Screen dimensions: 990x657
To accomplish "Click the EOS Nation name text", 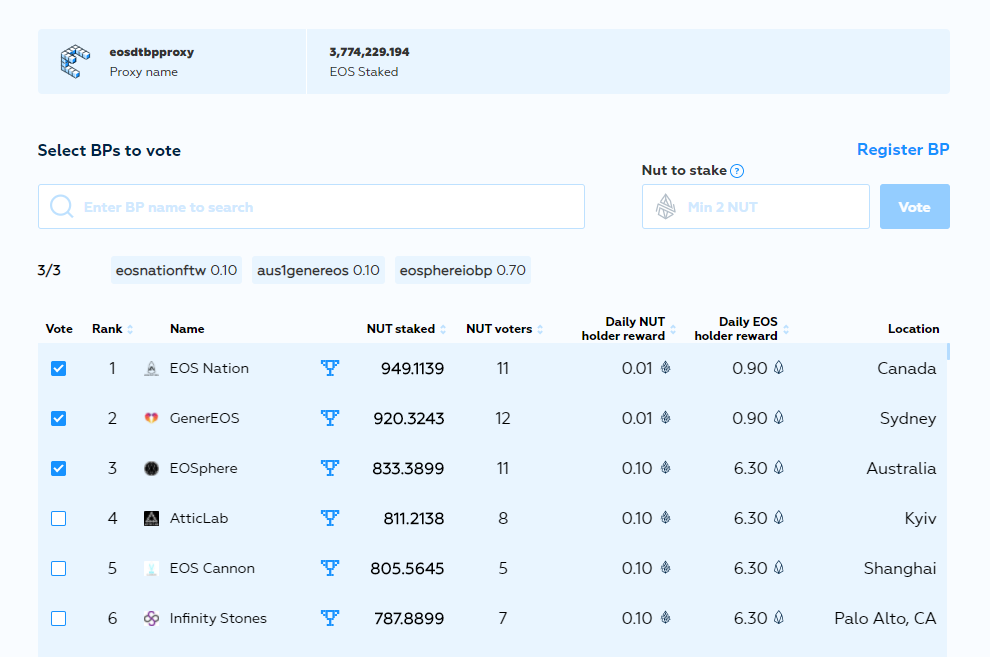I will [209, 368].
